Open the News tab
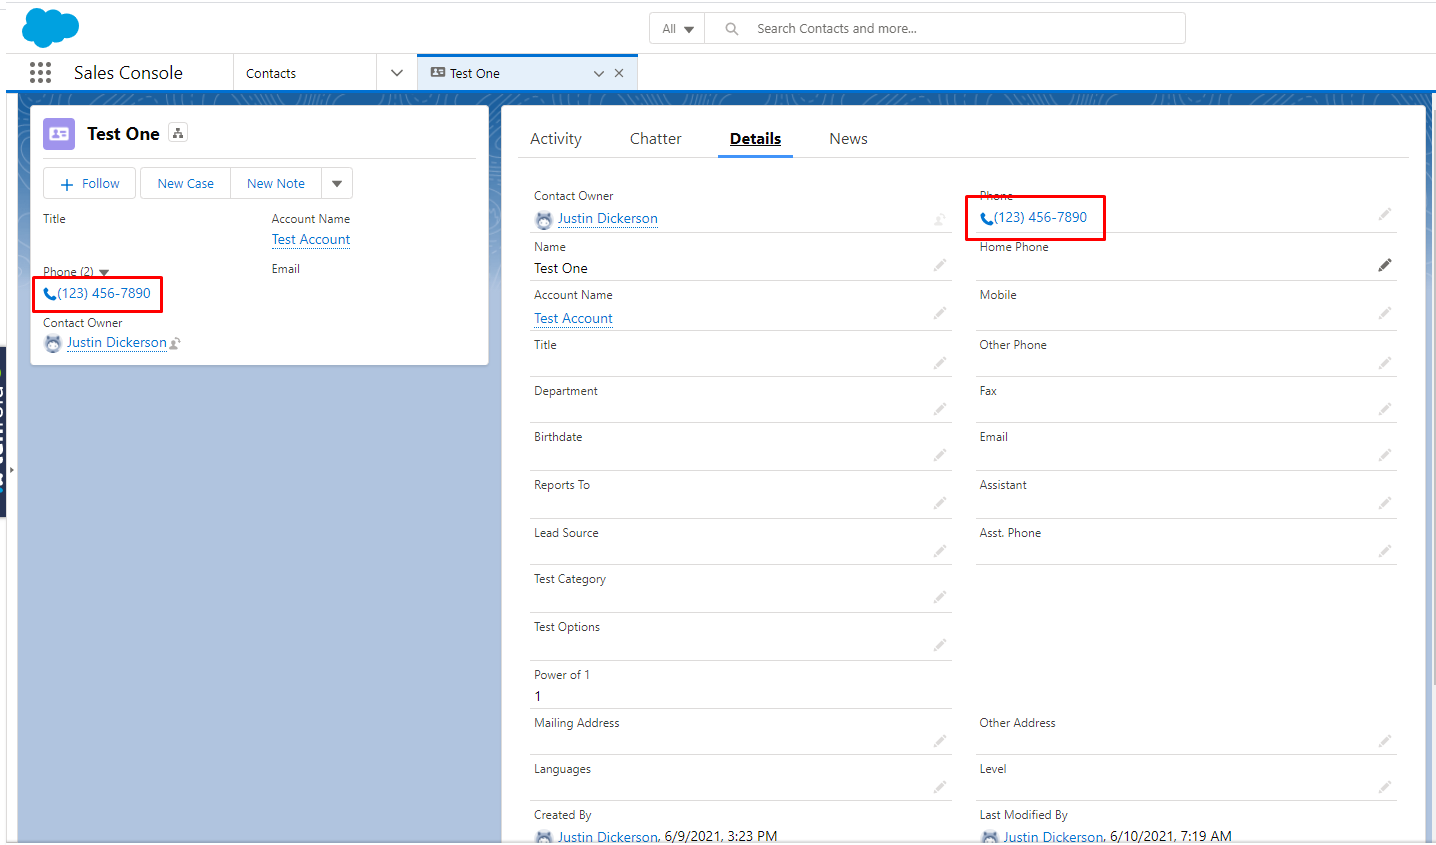The width and height of the screenshot is (1436, 845). (848, 139)
